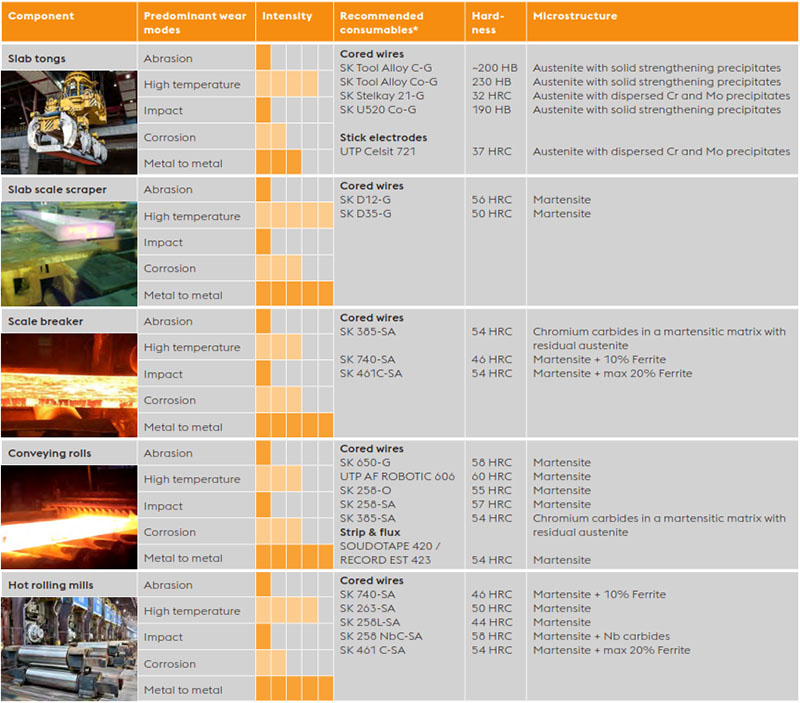Click 'SK 258-SA' consumable
The width and height of the screenshot is (800, 703).
coord(367,504)
